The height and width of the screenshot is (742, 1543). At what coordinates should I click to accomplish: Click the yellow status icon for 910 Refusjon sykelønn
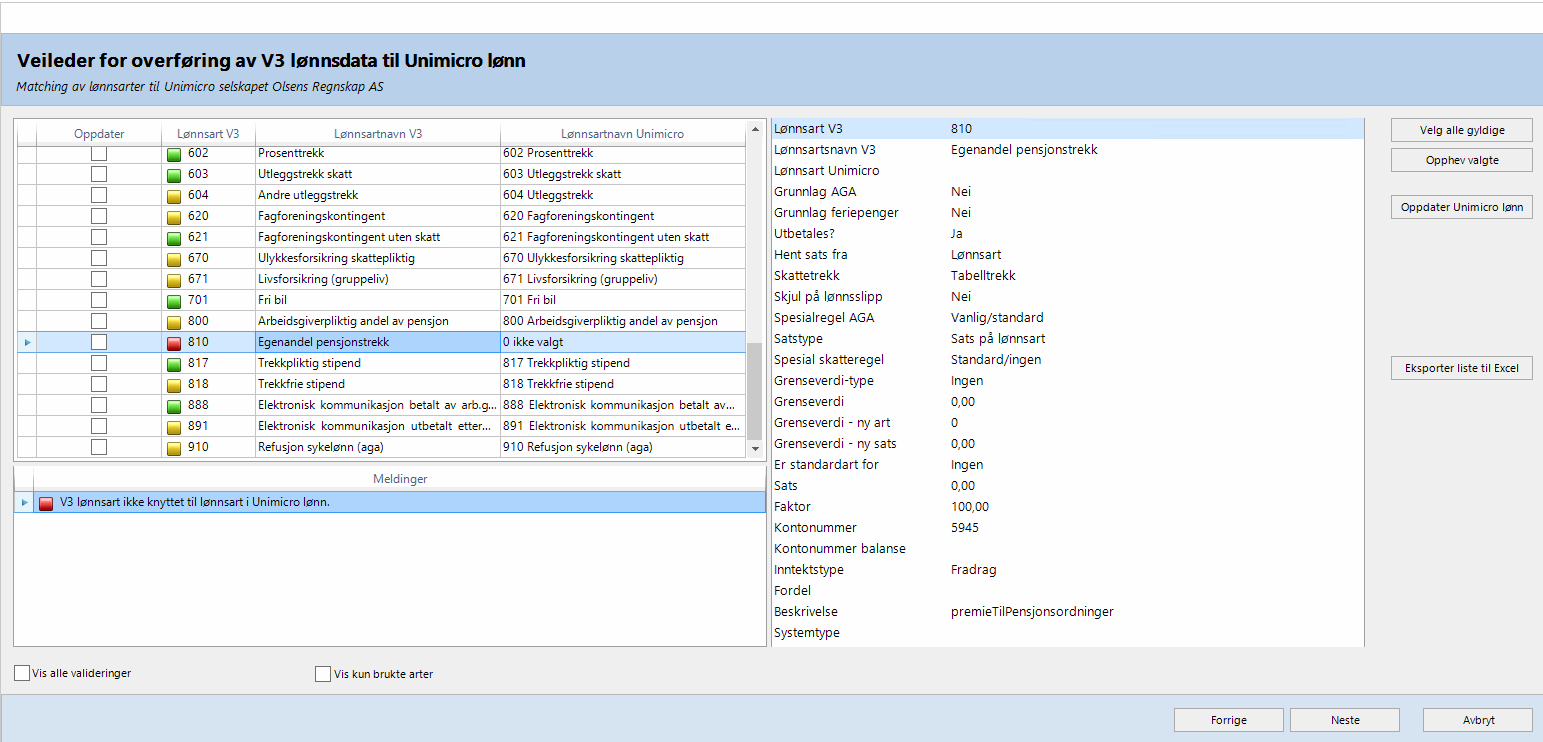[174, 448]
